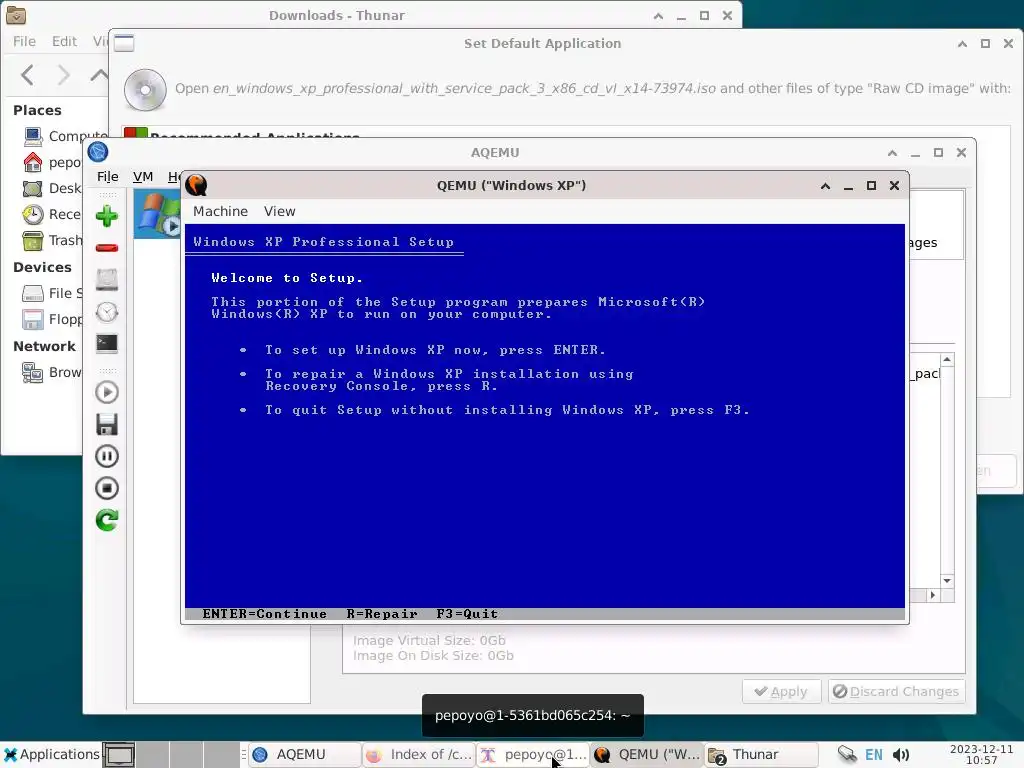This screenshot has height=768, width=1024.
Task: Click the EN keyboard layout indicator
Action: click(874, 755)
